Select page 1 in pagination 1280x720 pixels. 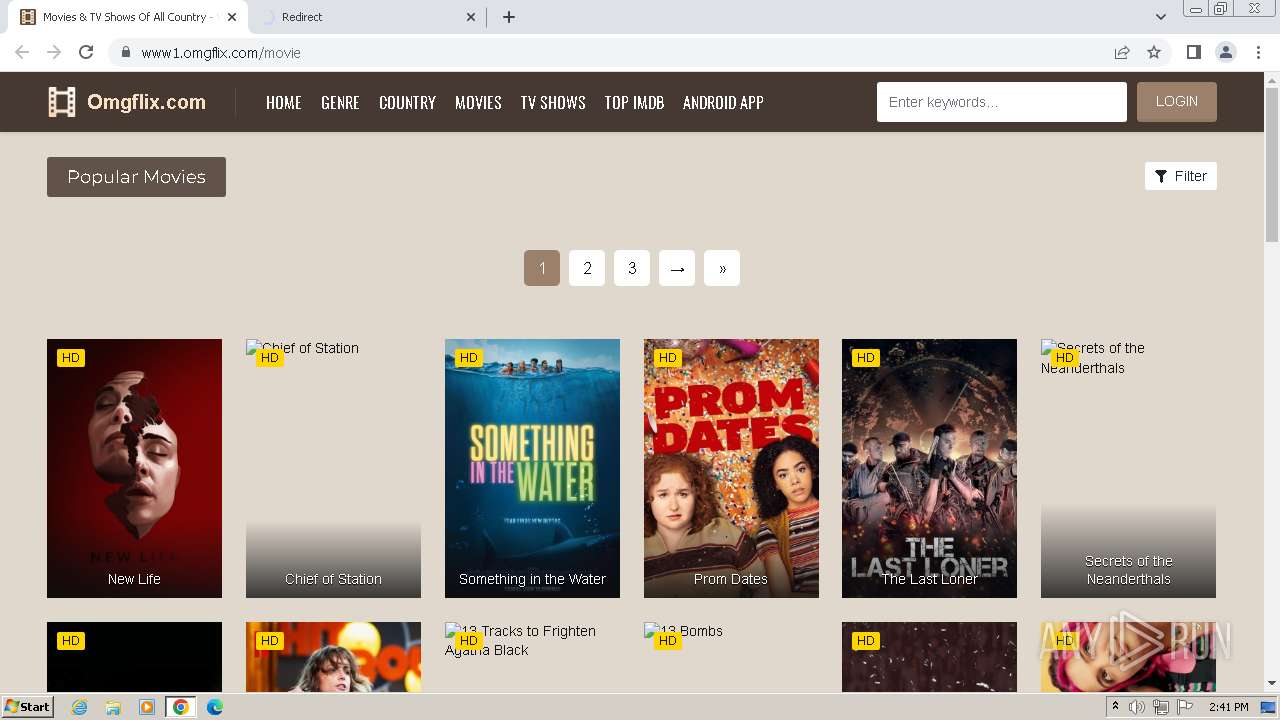click(542, 268)
